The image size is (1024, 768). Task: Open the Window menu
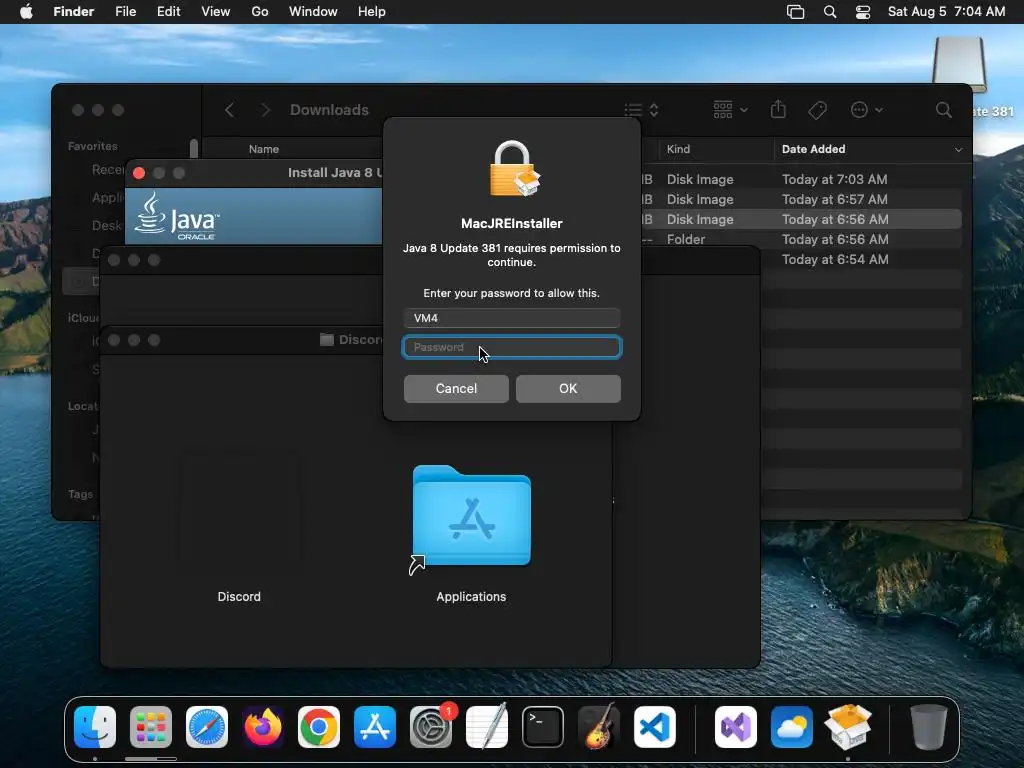click(x=313, y=12)
